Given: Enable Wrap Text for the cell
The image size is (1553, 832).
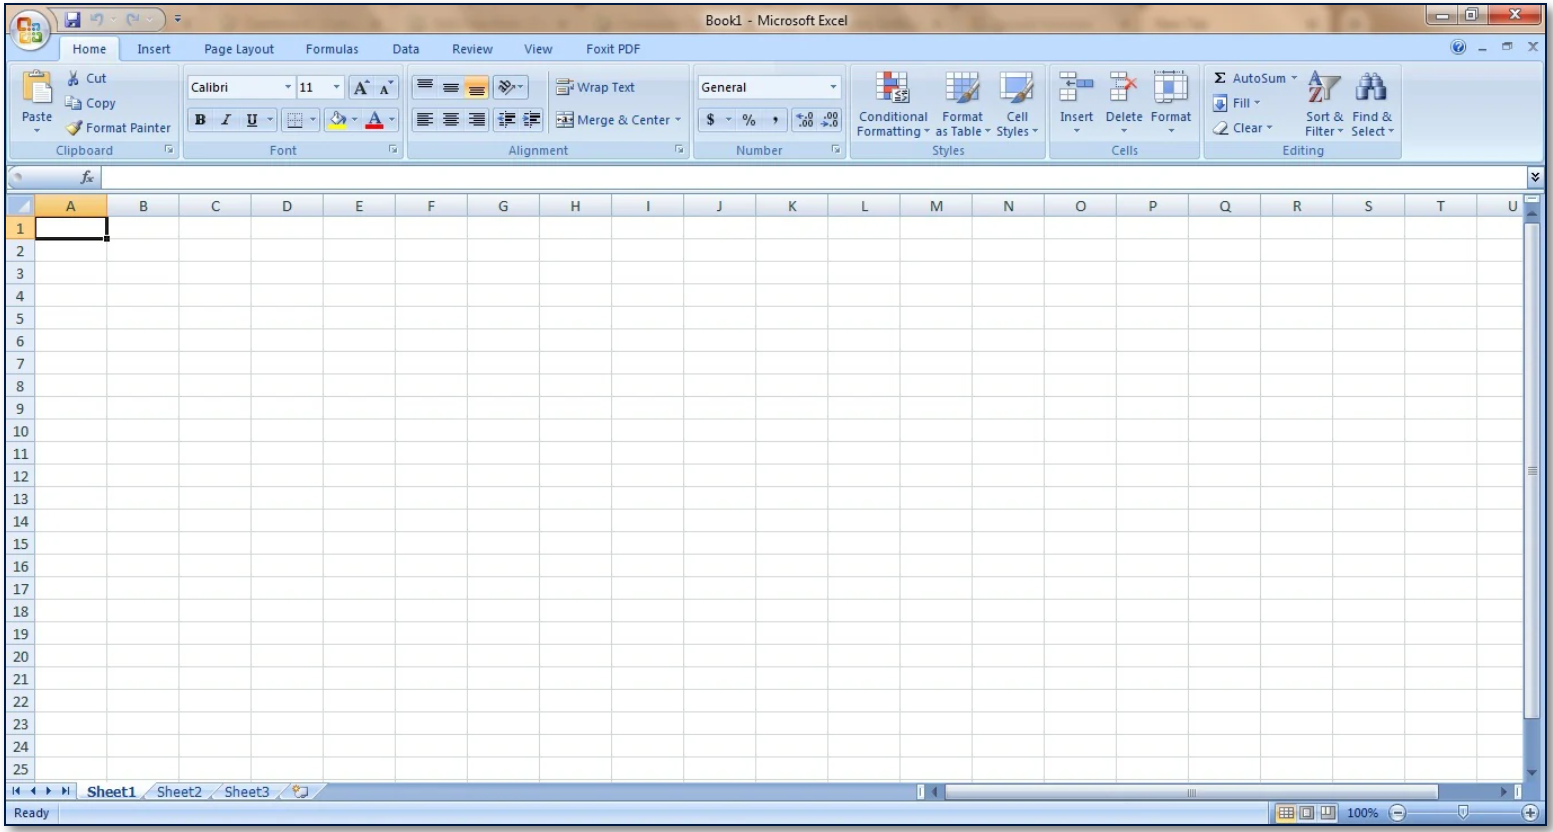Looking at the screenshot, I should point(595,88).
